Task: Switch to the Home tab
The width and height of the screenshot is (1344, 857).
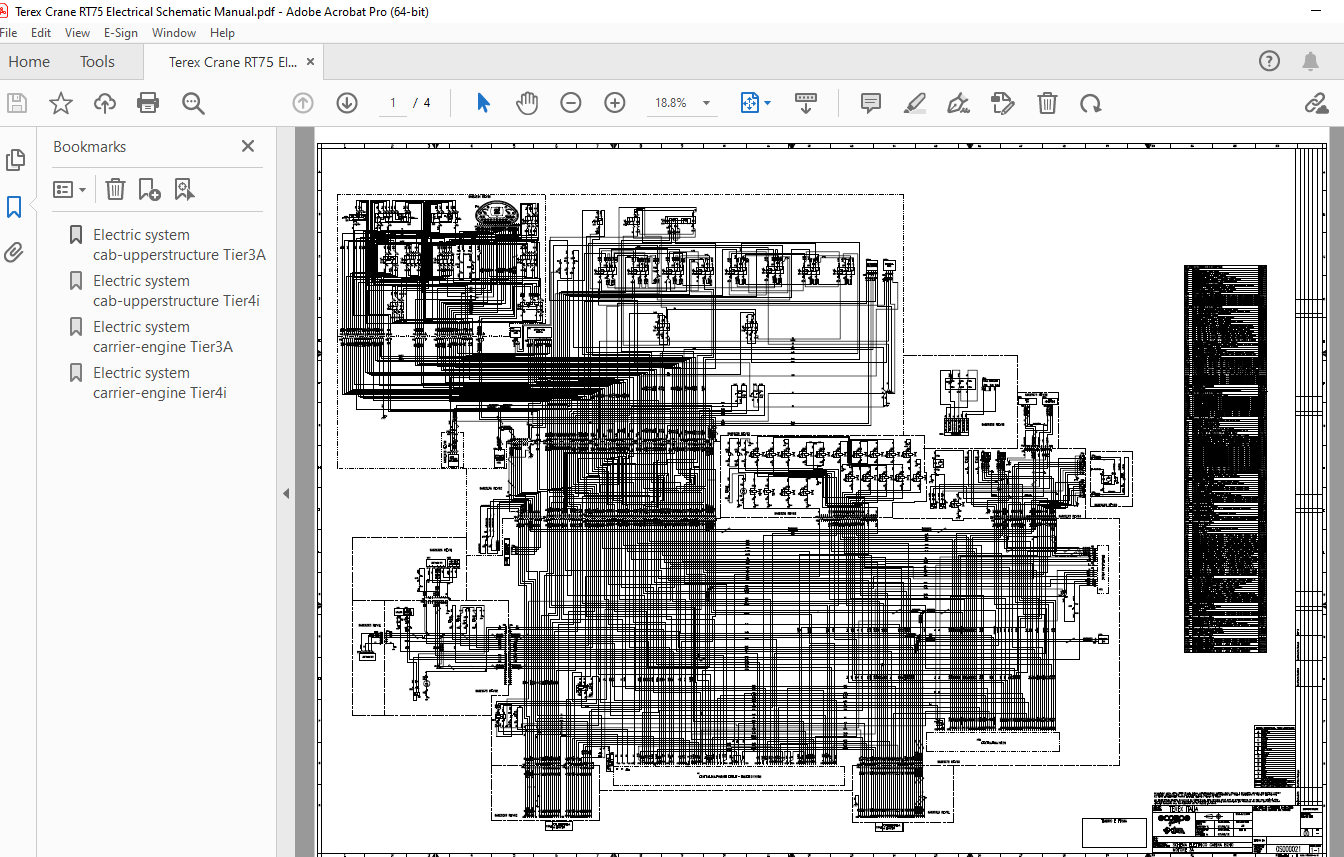Action: point(29,61)
